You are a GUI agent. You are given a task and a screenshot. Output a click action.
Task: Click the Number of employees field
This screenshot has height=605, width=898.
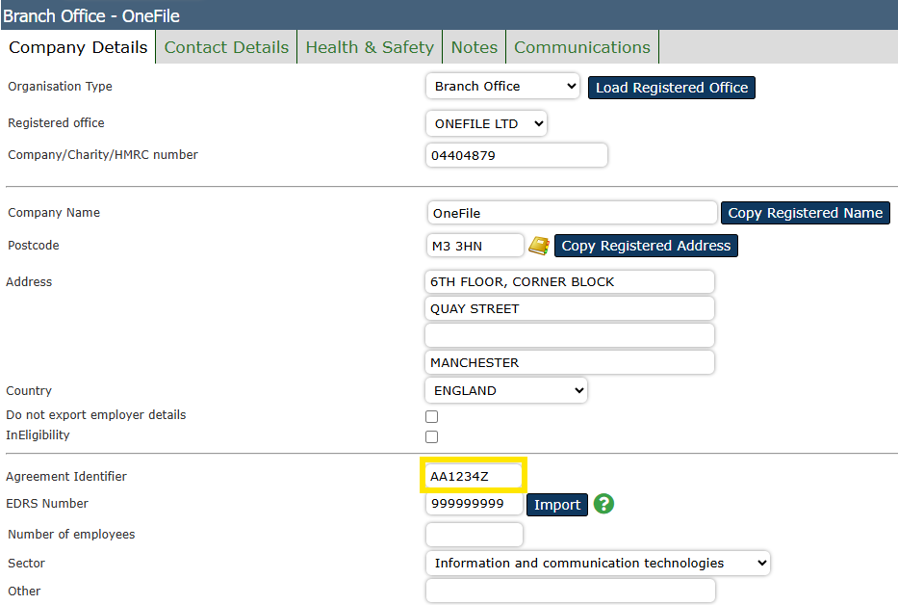(x=474, y=535)
